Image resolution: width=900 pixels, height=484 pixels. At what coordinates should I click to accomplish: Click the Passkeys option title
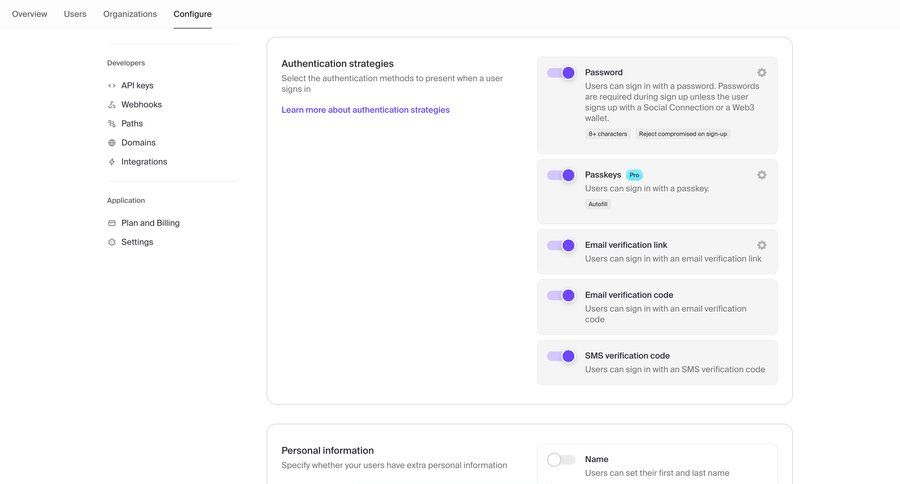click(603, 175)
